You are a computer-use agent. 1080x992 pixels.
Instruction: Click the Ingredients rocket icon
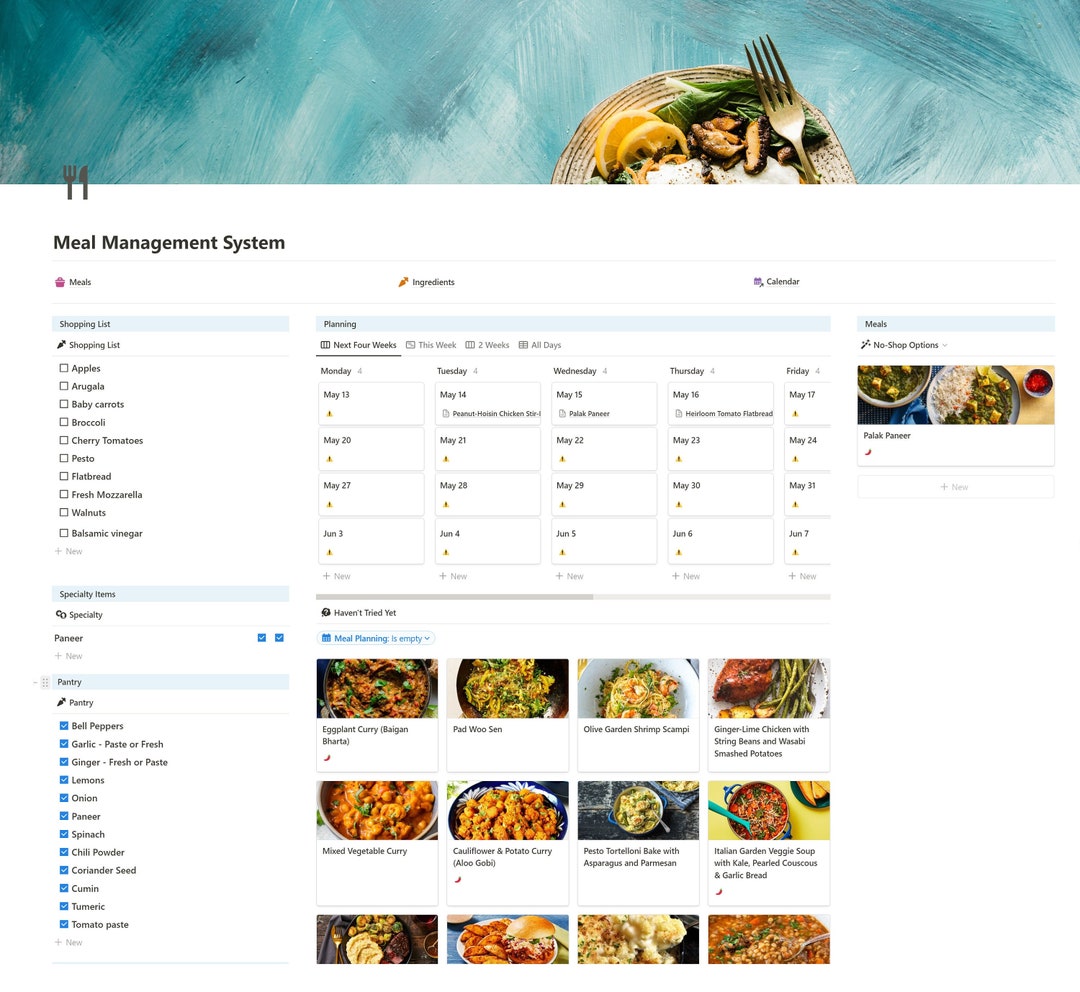(x=404, y=282)
